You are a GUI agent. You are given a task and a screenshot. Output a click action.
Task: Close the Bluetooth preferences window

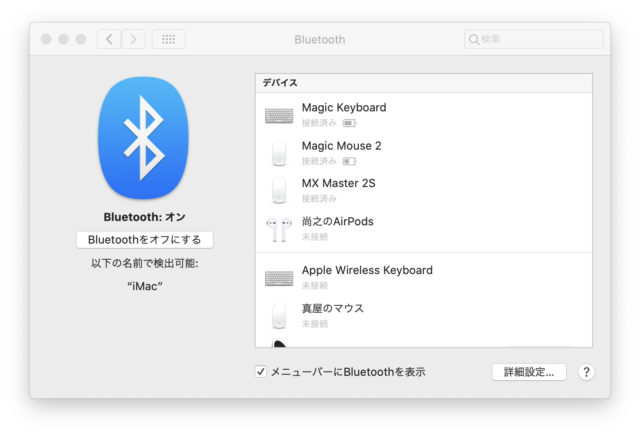tap(46, 39)
